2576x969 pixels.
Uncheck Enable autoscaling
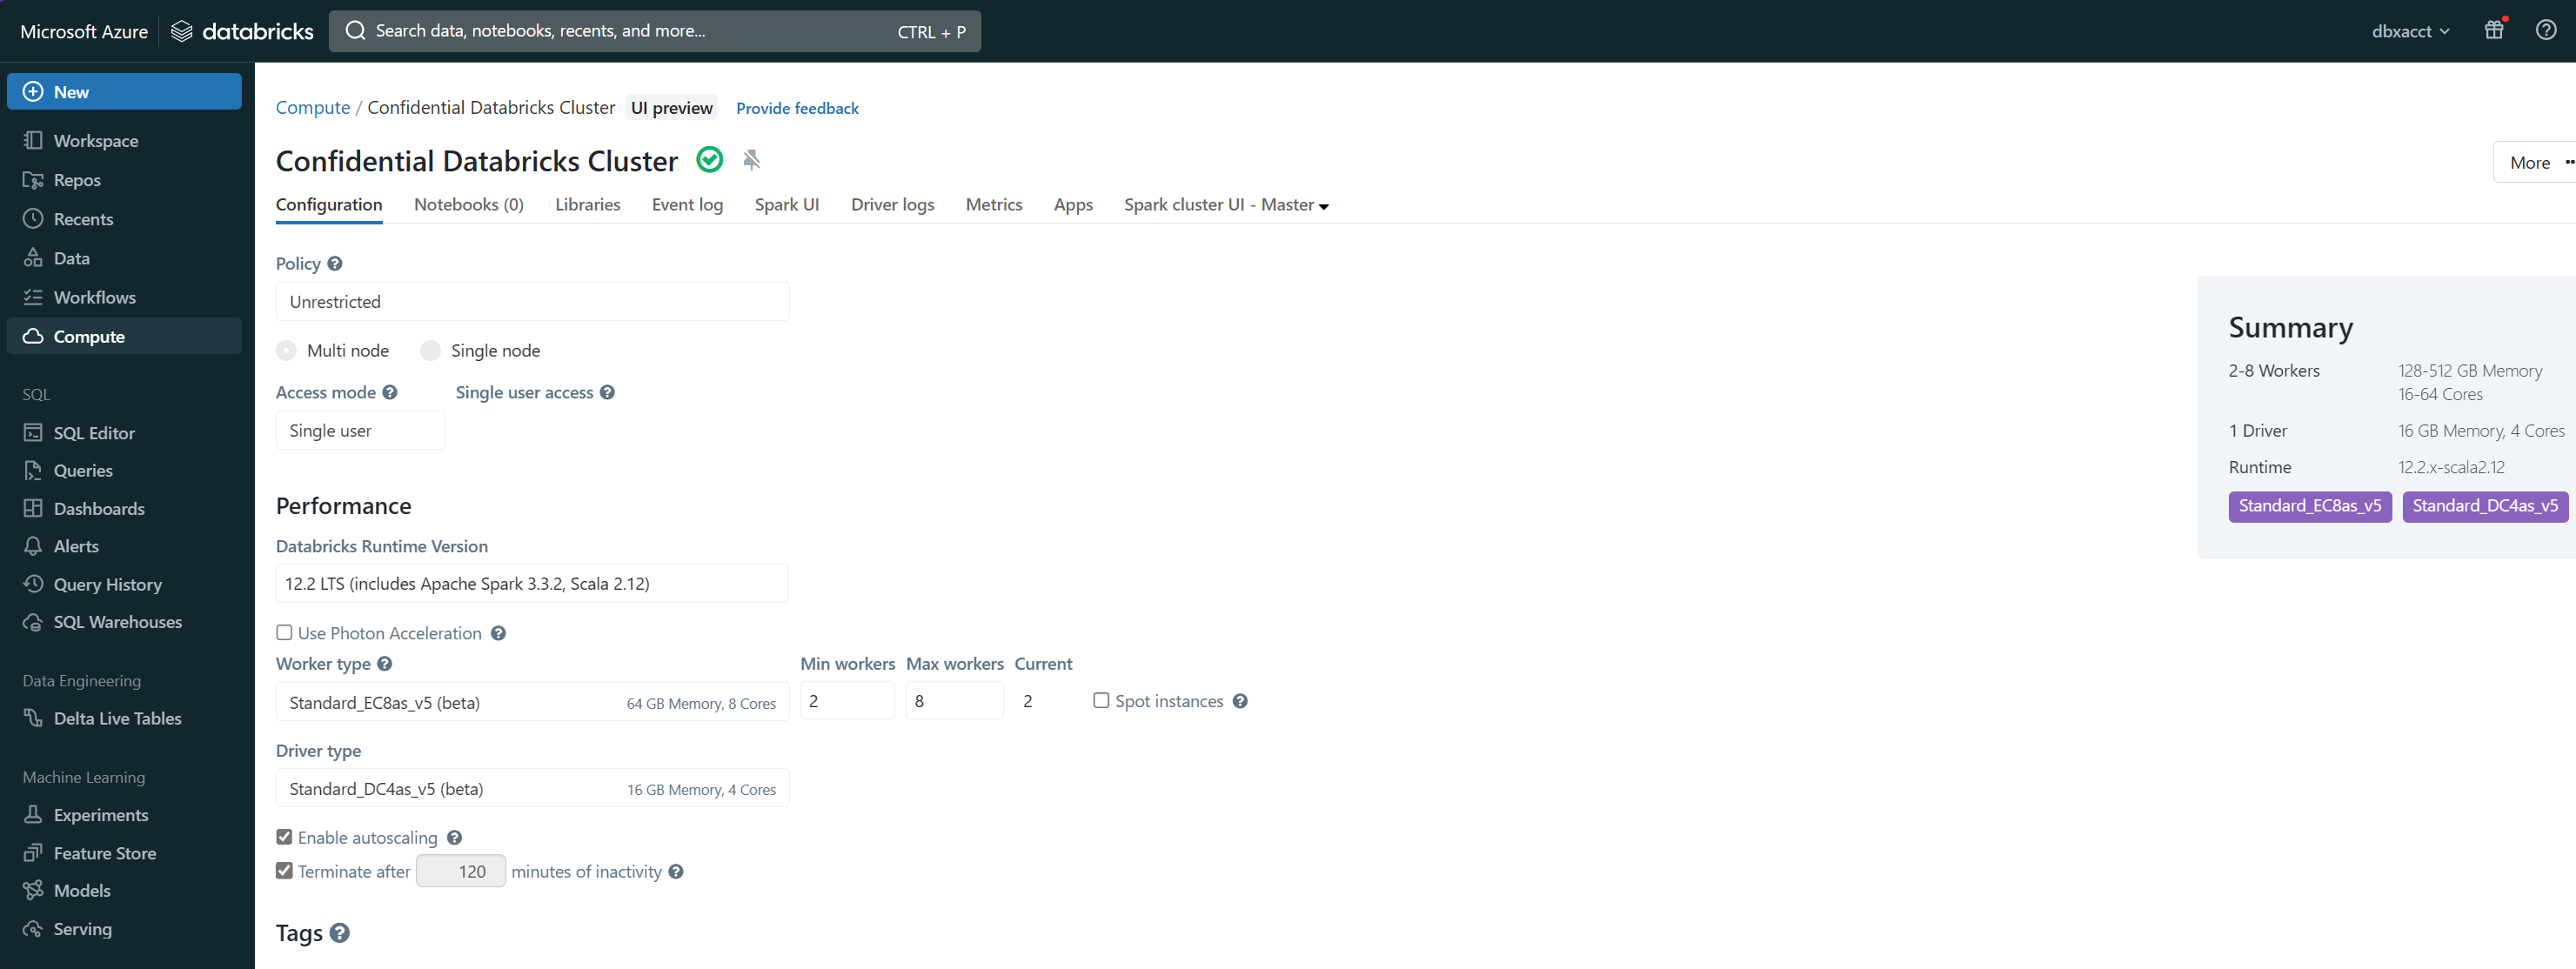tap(284, 837)
